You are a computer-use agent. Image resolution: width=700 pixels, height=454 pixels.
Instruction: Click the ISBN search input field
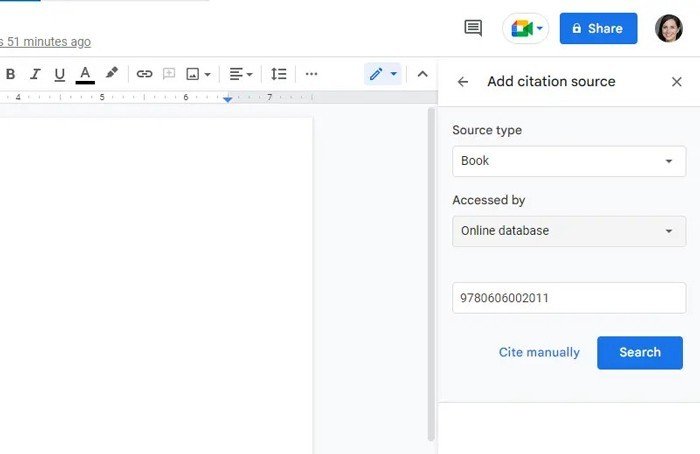click(x=568, y=298)
